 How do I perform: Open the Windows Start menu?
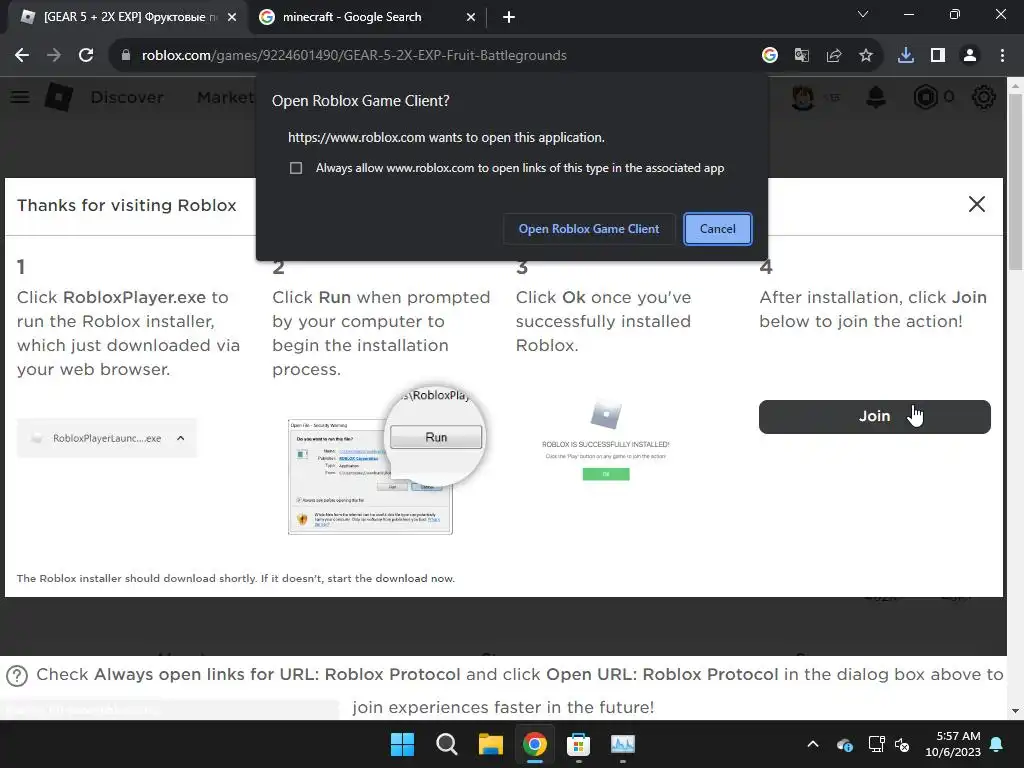tap(402, 744)
